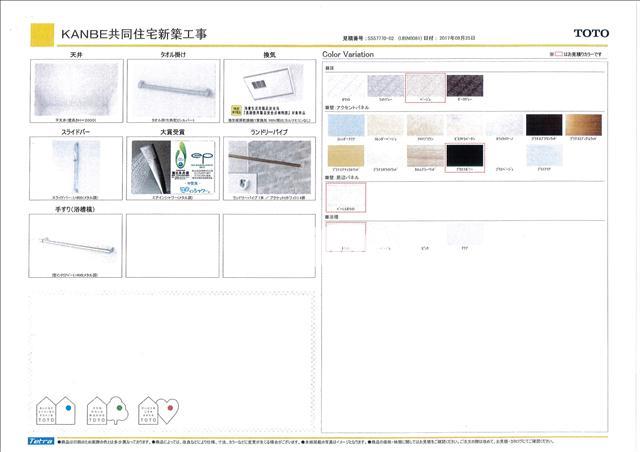This screenshot has height=452, width=640.
Task: Click the 'スライドバー' label
Action: (76, 132)
